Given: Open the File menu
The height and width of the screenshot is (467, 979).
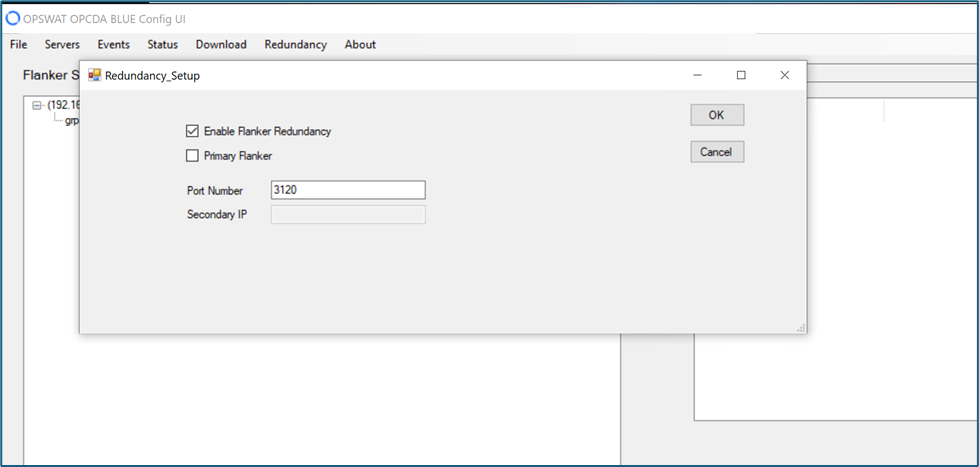Looking at the screenshot, I should [19, 44].
